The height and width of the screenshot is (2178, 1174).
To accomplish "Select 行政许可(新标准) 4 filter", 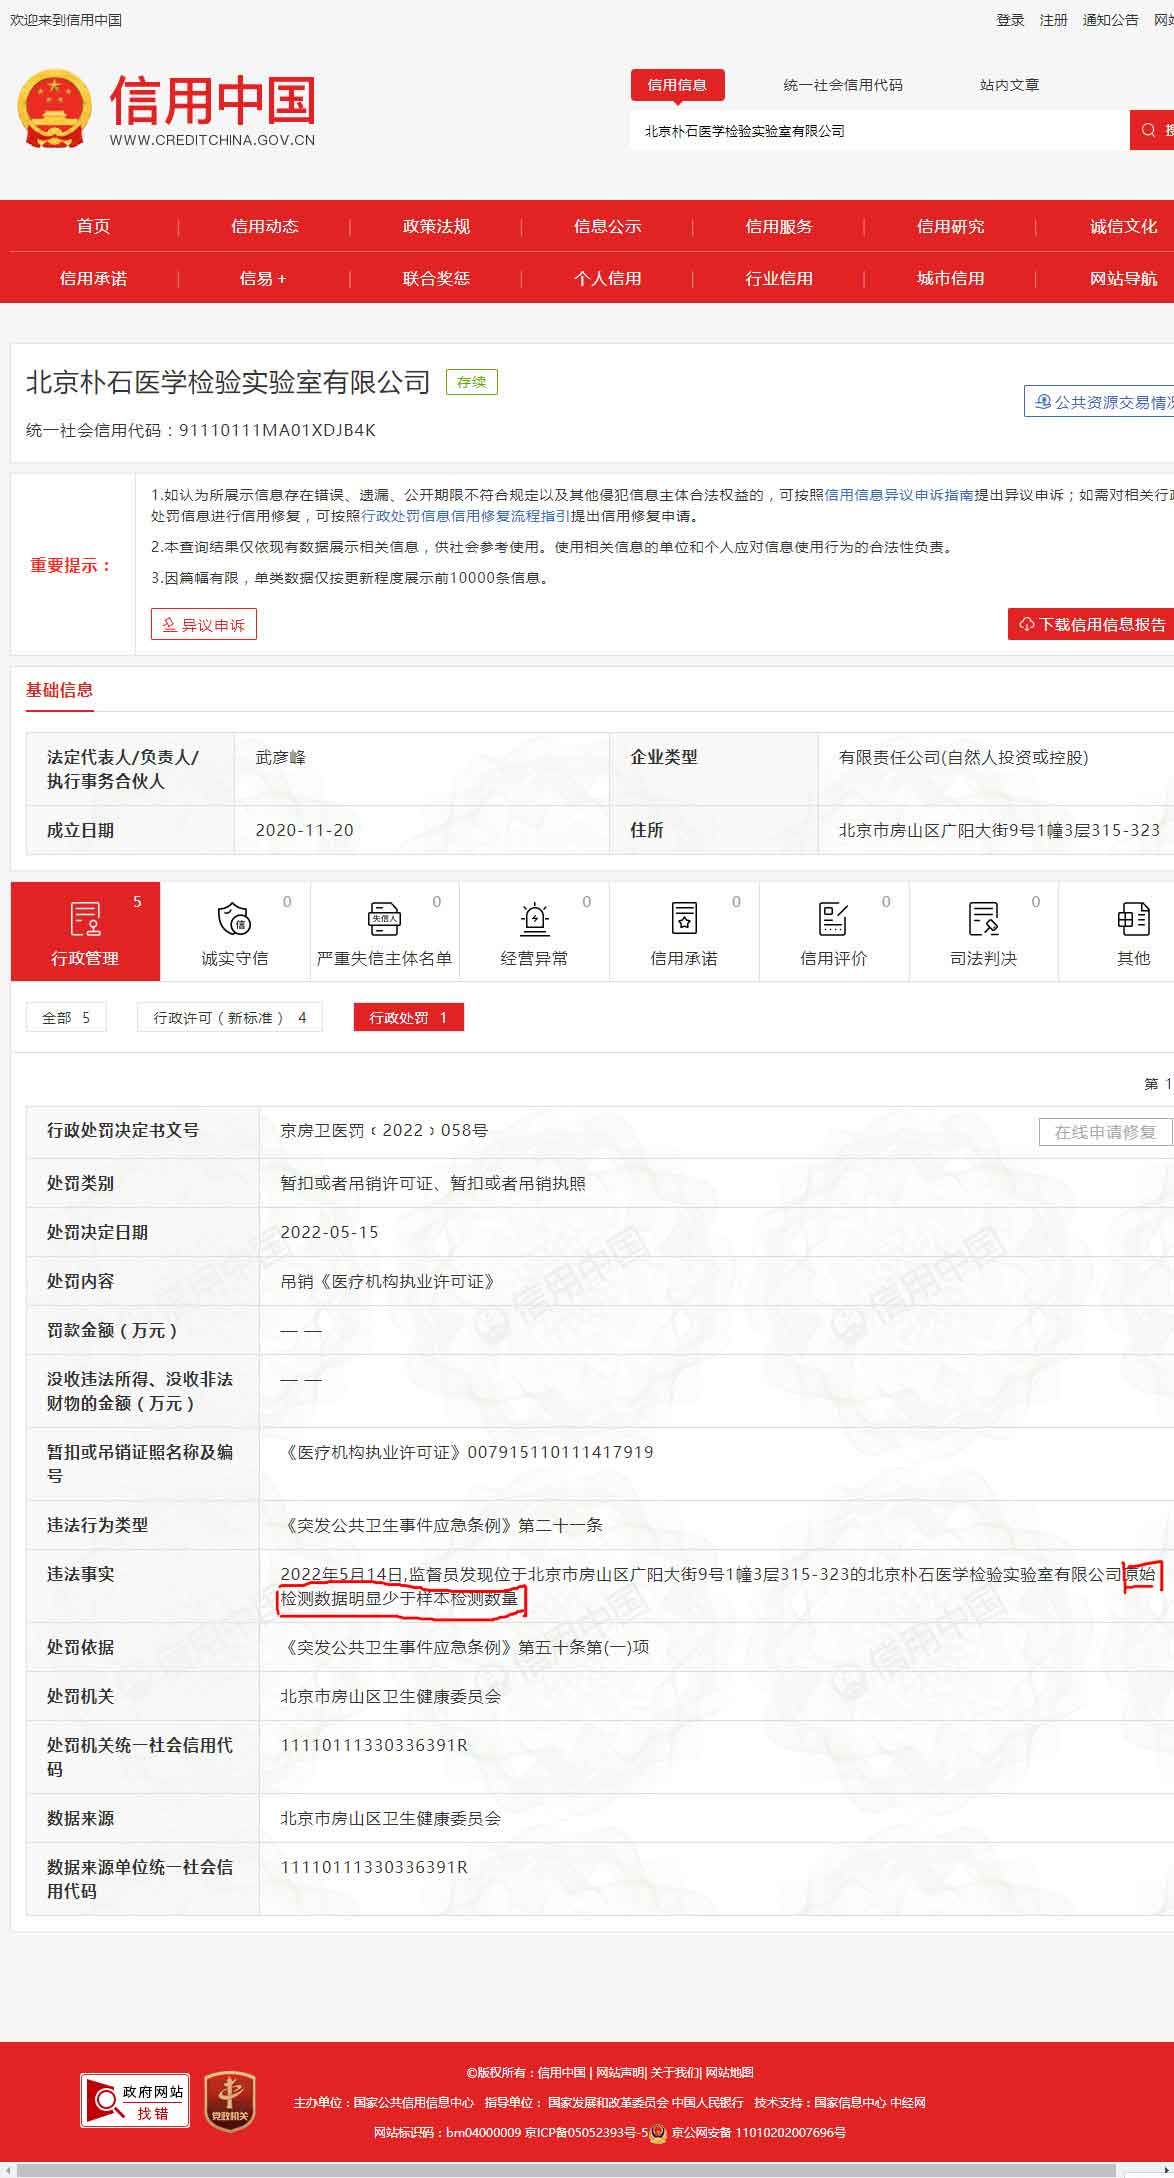I will coord(230,1017).
